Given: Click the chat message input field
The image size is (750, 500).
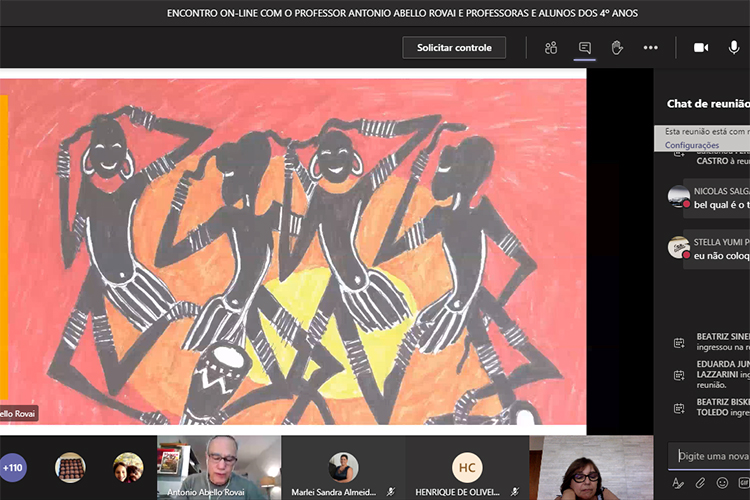Looking at the screenshot, I should tap(712, 456).
